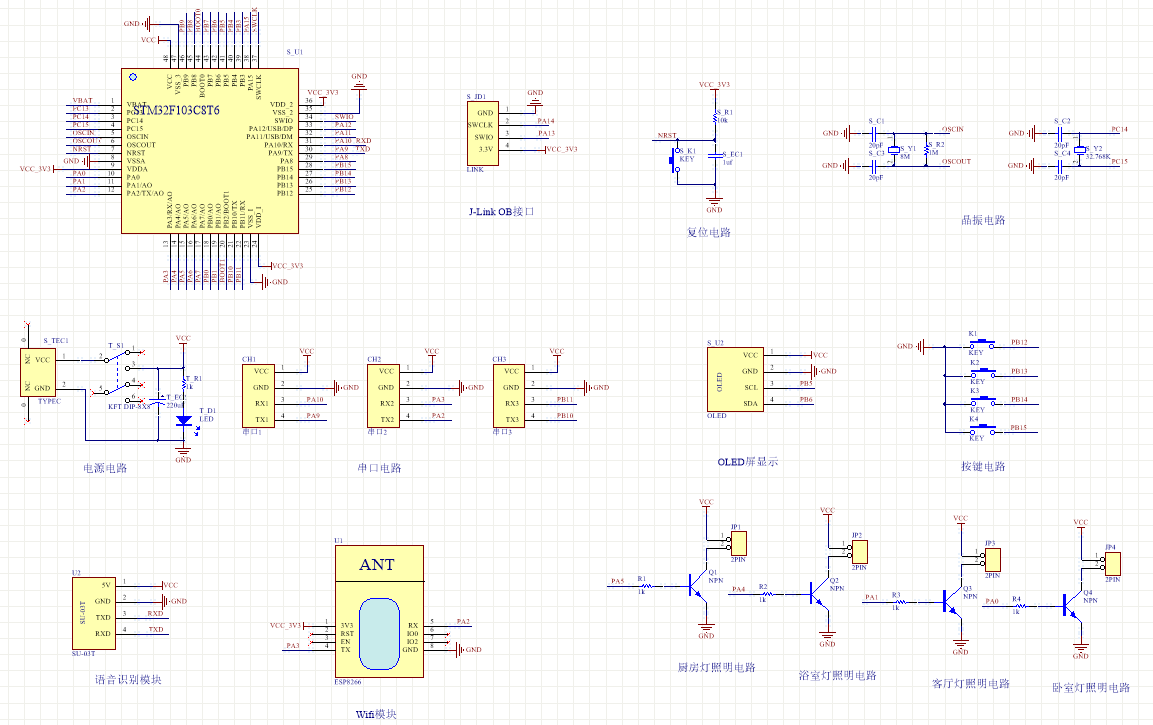1153x725 pixels.
Task: Click the OLED屏显示 label
Action: click(748, 462)
